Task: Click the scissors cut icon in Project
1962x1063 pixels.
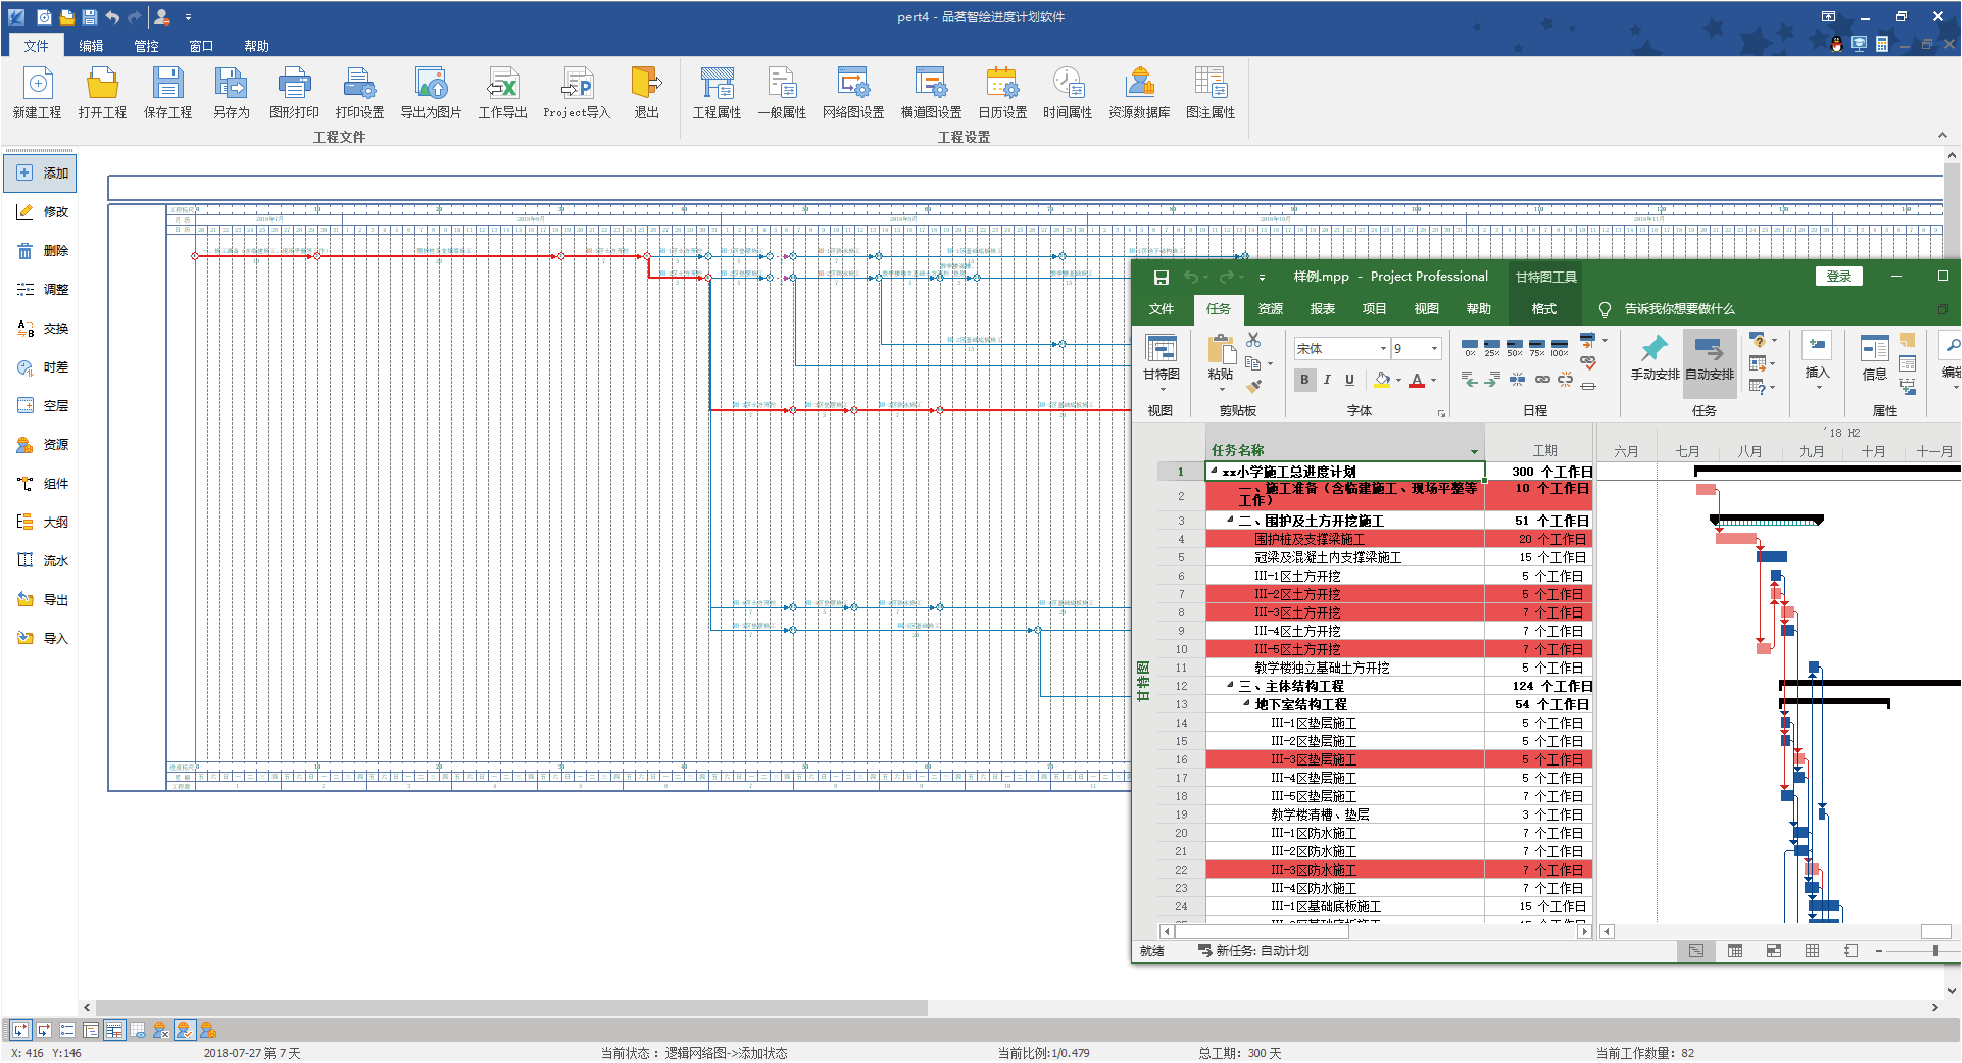Action: click(1254, 341)
